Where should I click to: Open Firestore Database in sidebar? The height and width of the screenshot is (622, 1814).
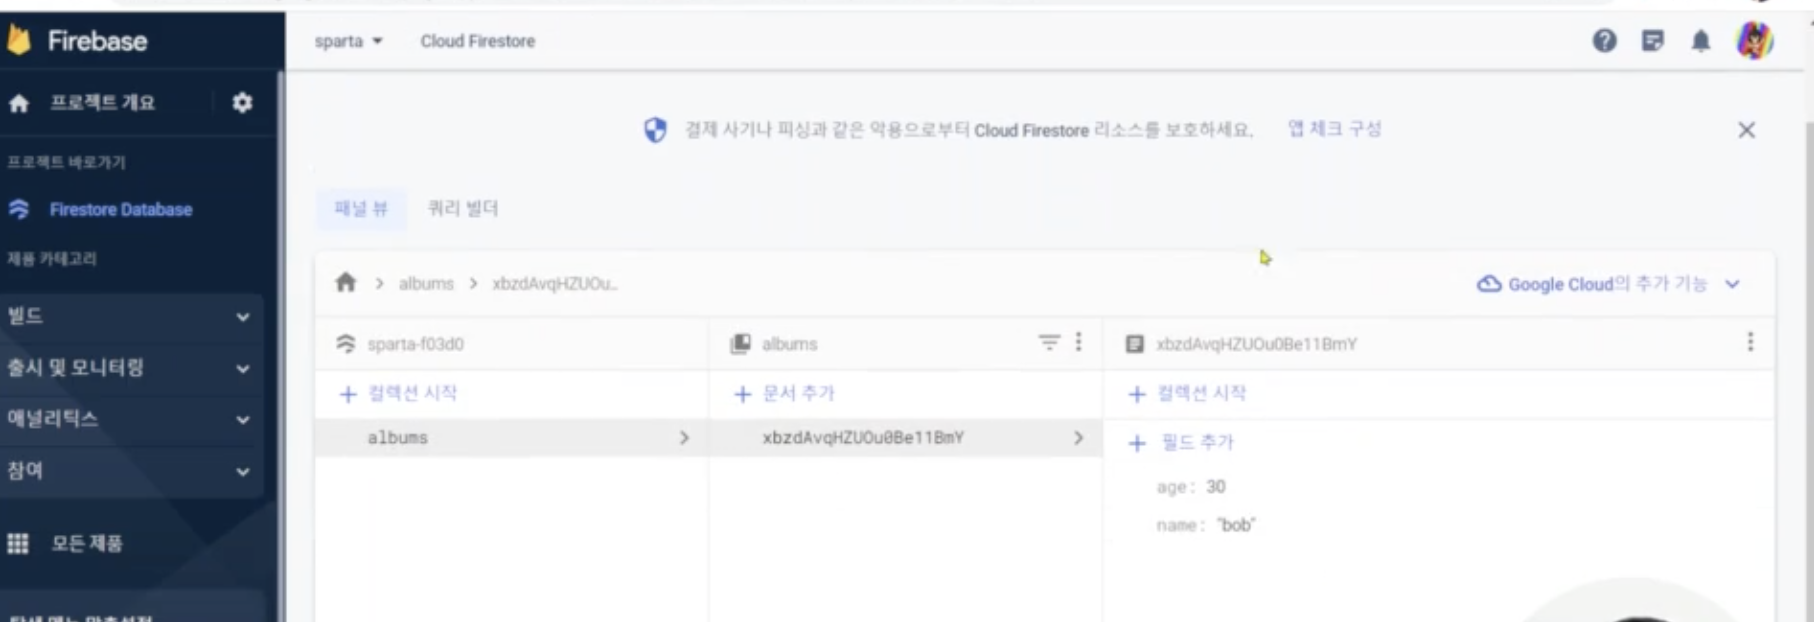tap(121, 210)
